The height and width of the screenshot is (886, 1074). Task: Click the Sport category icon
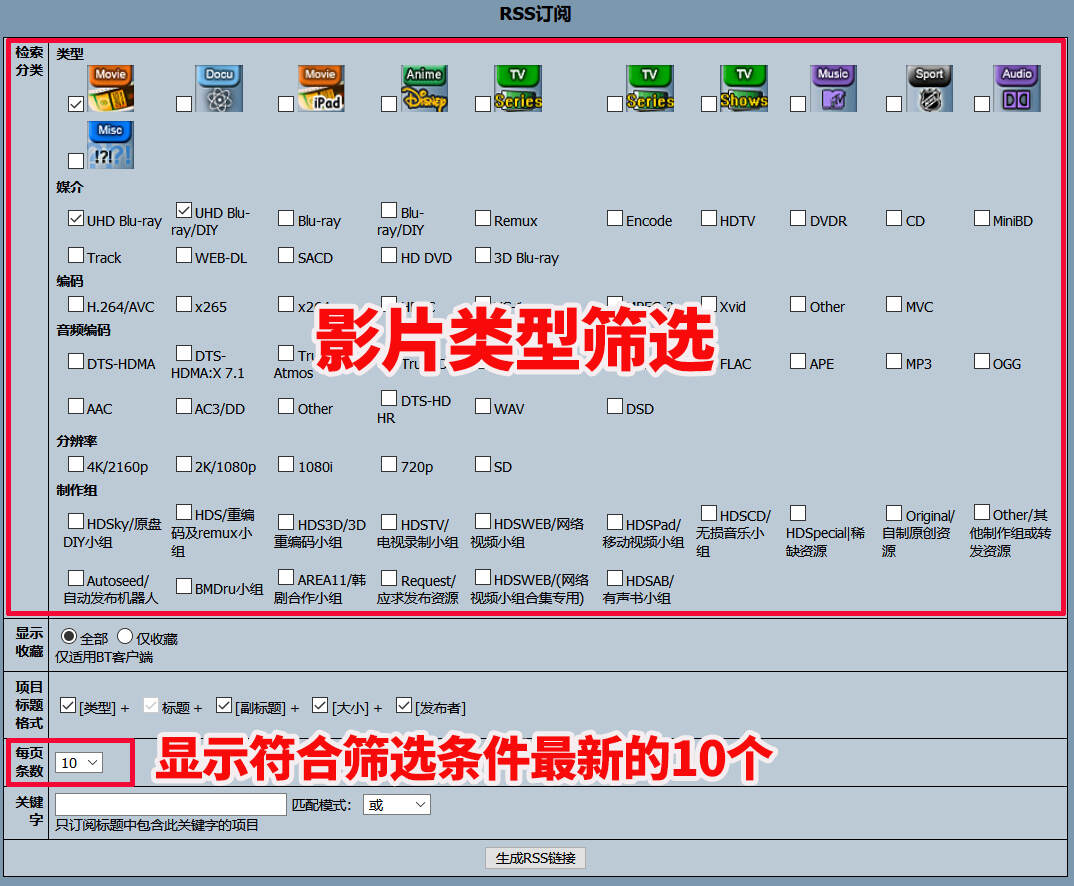[929, 88]
